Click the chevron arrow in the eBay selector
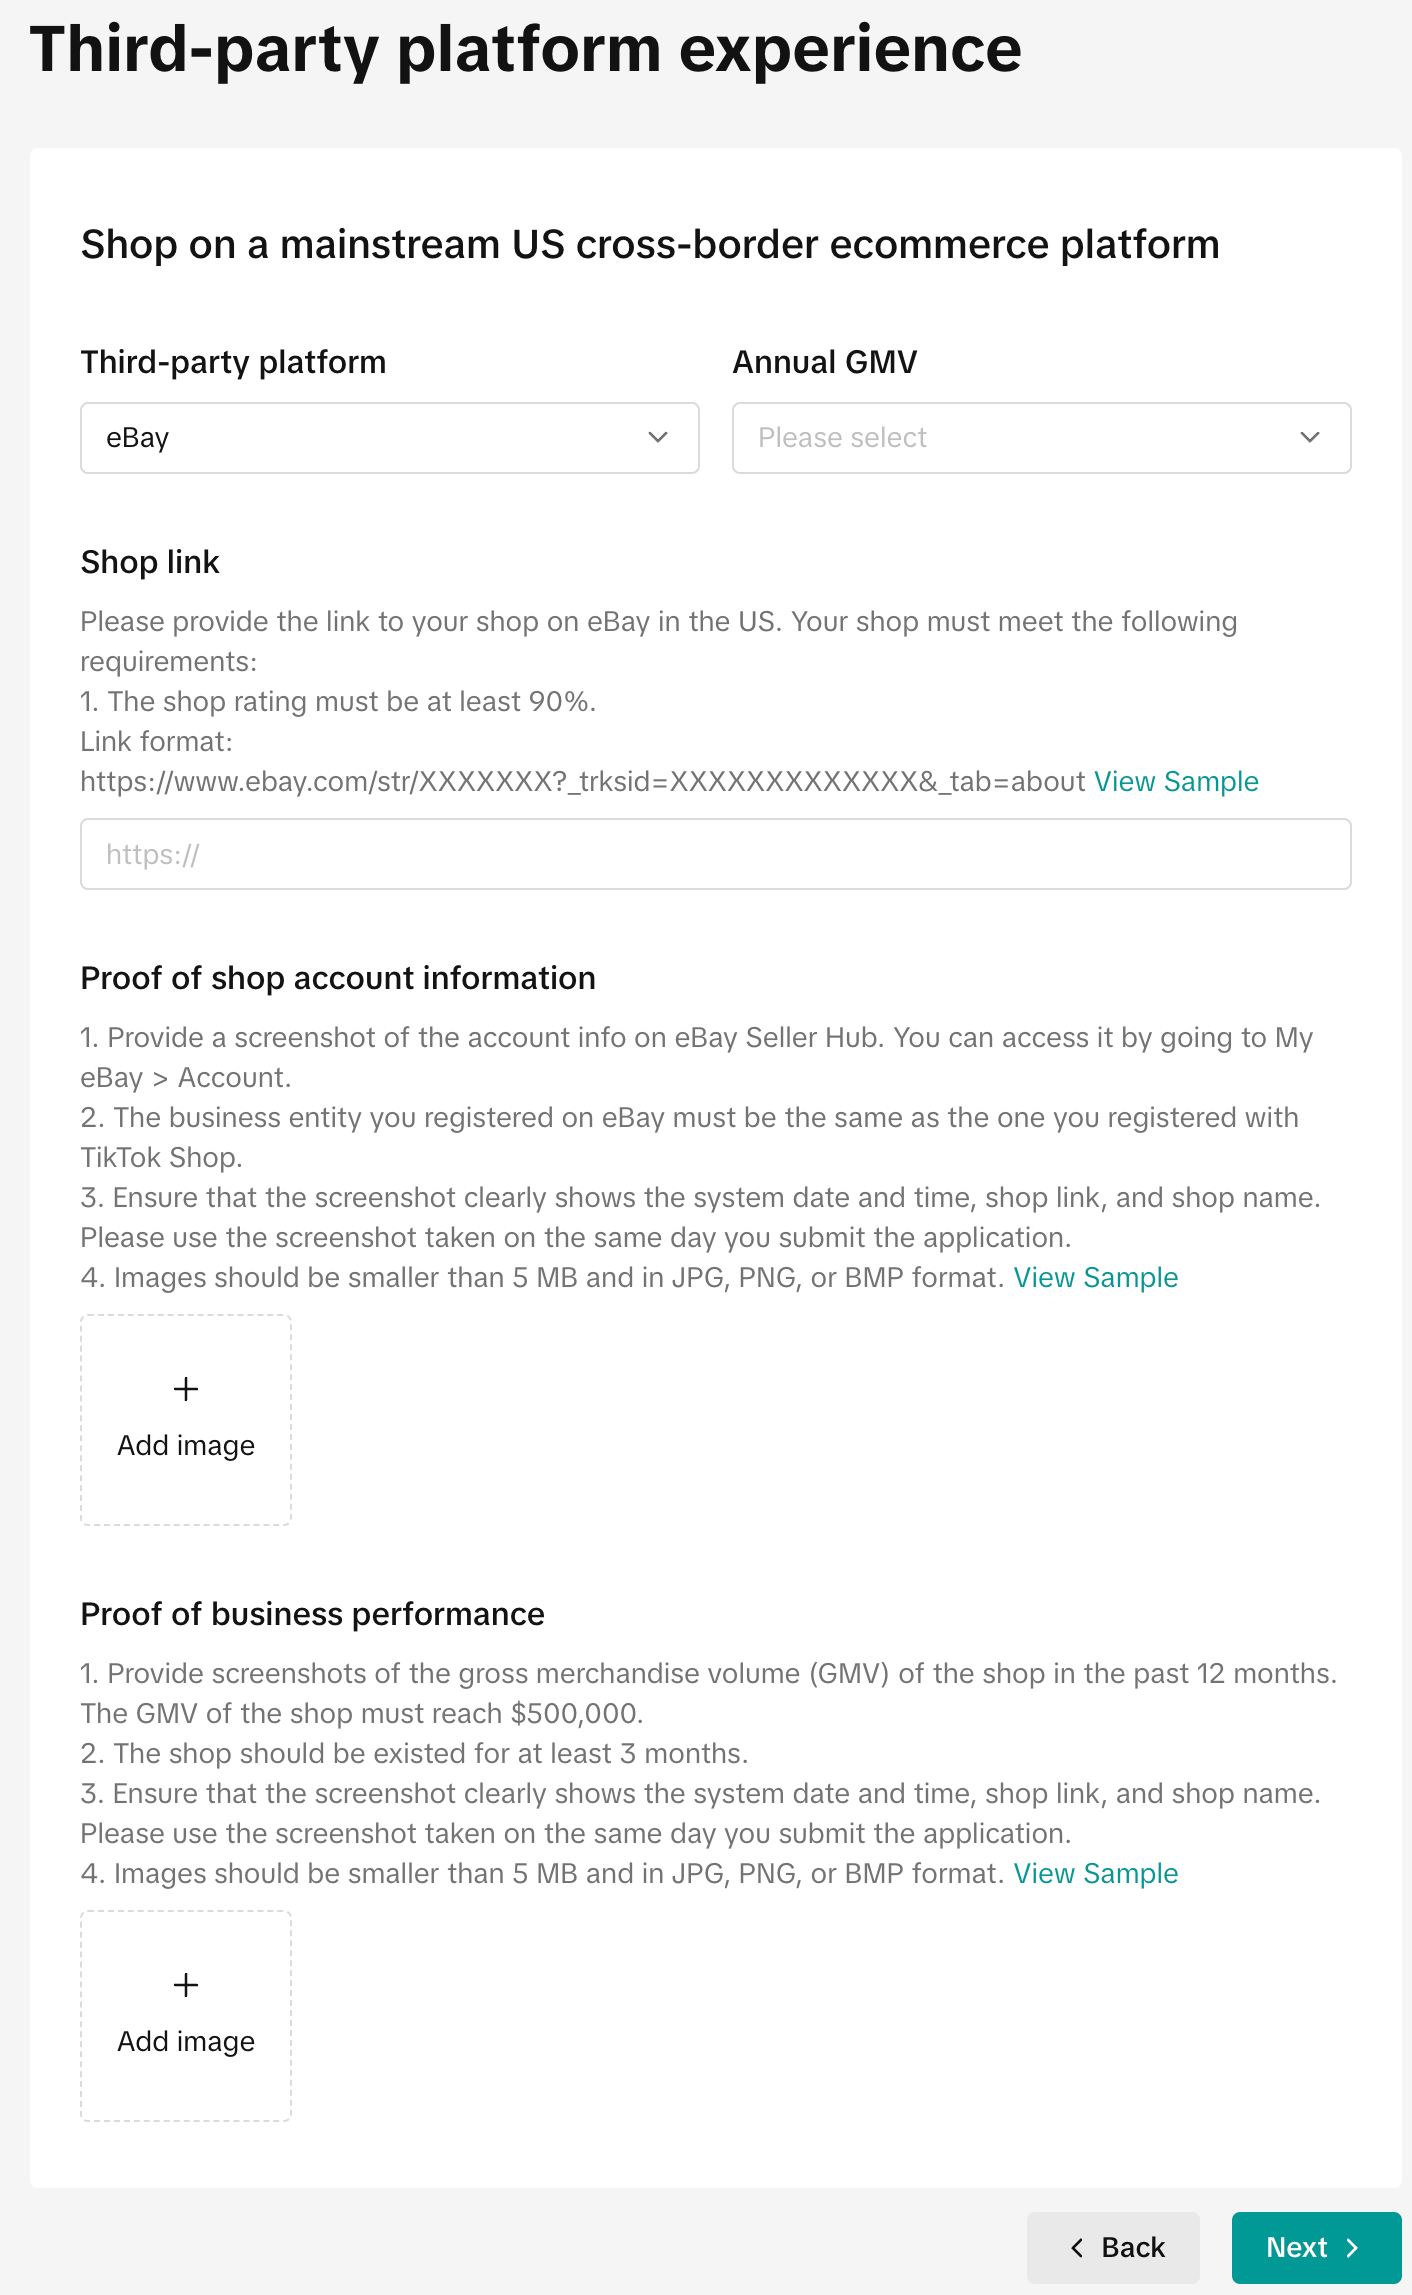 (658, 438)
